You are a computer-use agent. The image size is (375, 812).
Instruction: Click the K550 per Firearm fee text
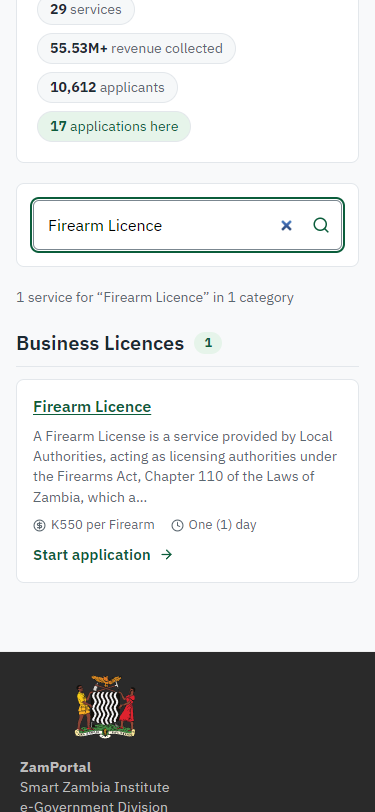[103, 525]
